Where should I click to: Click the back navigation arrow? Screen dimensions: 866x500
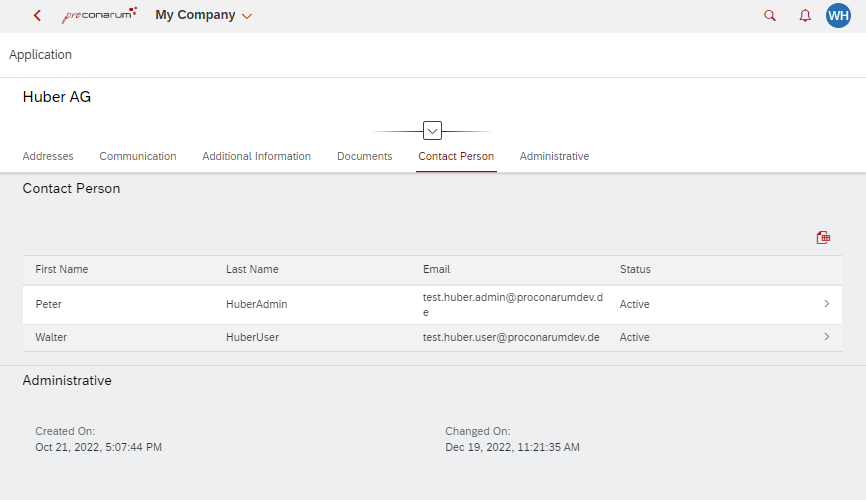[x=38, y=15]
